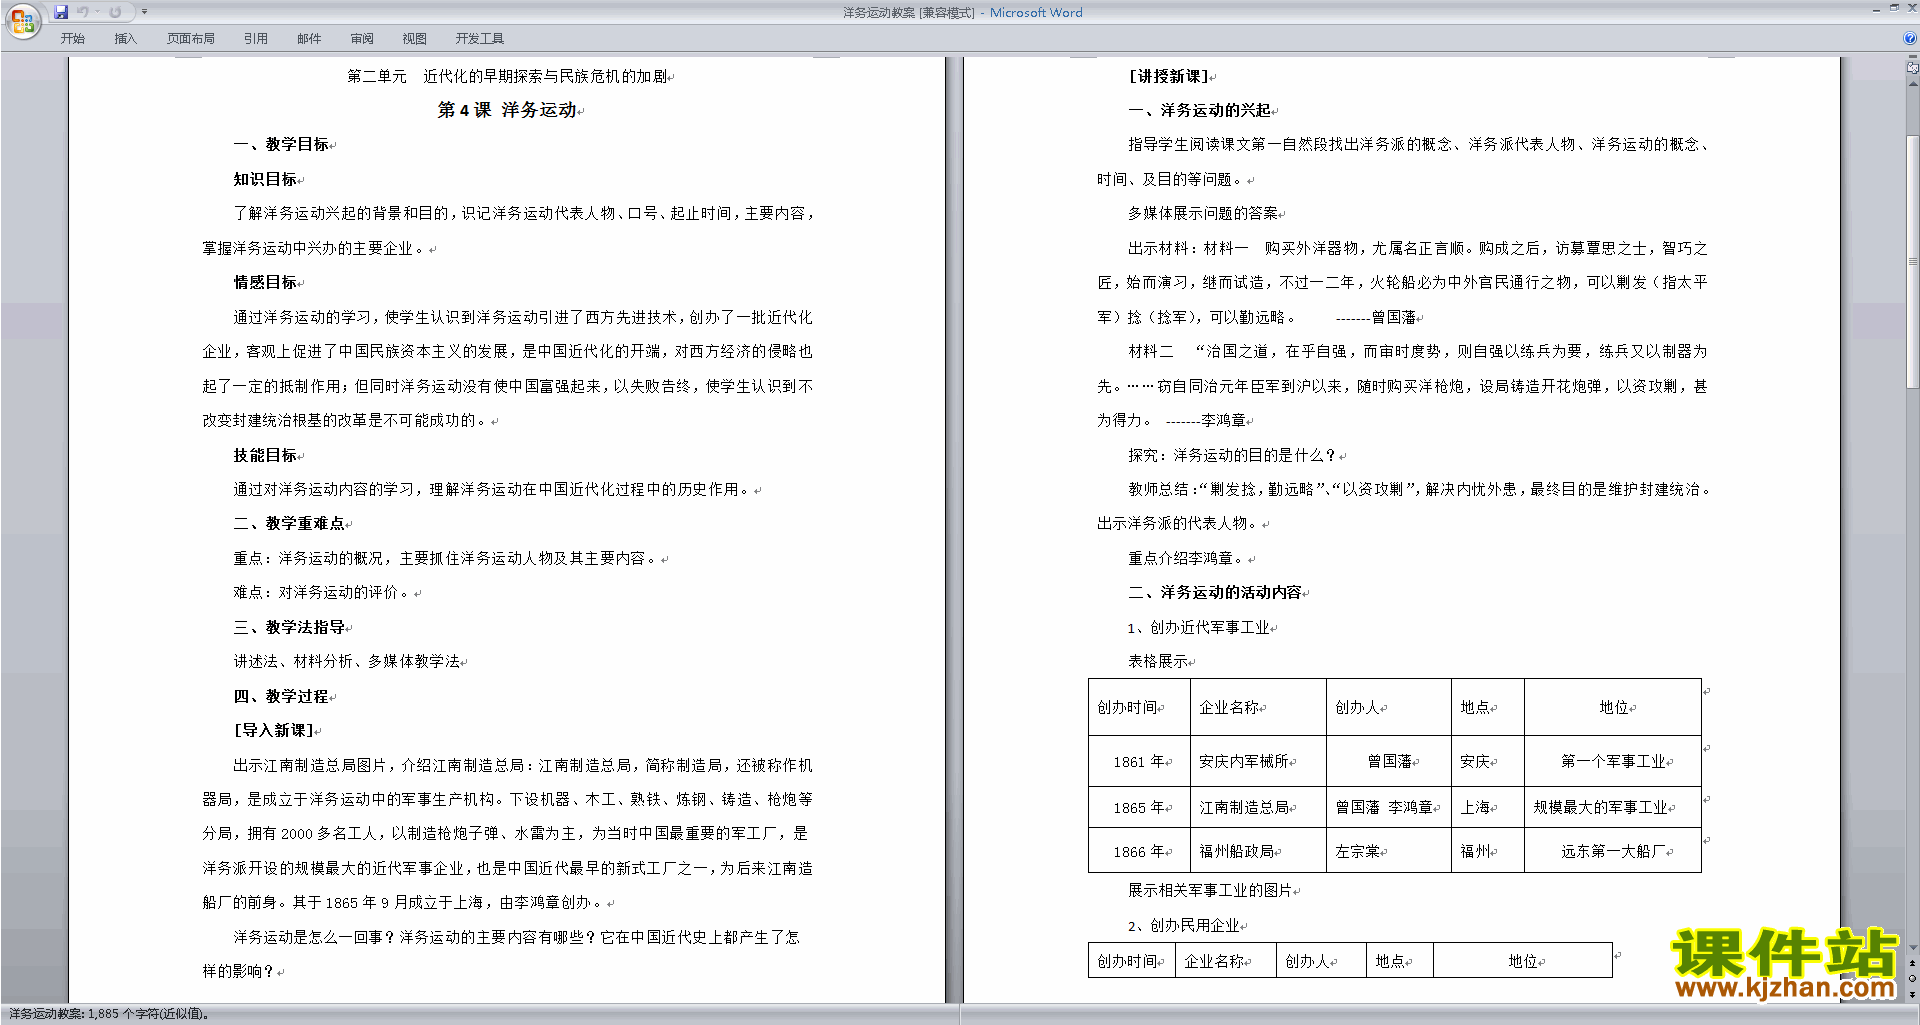The image size is (1920, 1025).
Task: Click heading 二、洋务运动的活动内容
Action: click(x=1215, y=592)
